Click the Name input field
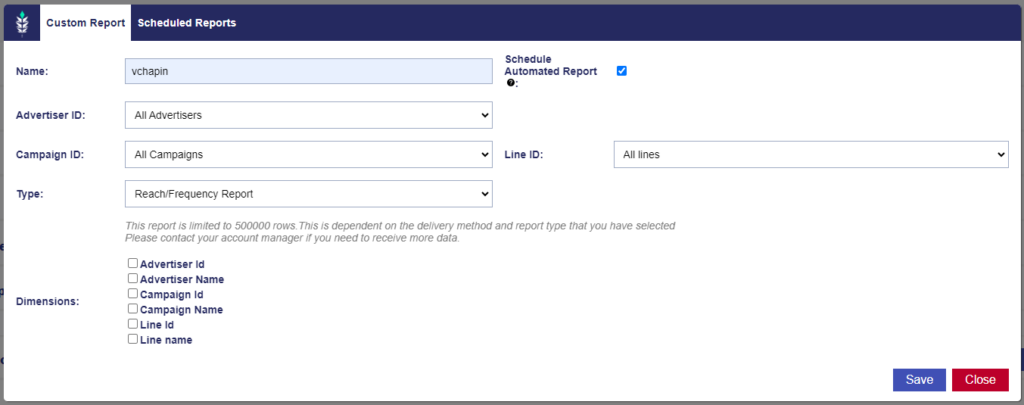The height and width of the screenshot is (405, 1024). click(308, 71)
